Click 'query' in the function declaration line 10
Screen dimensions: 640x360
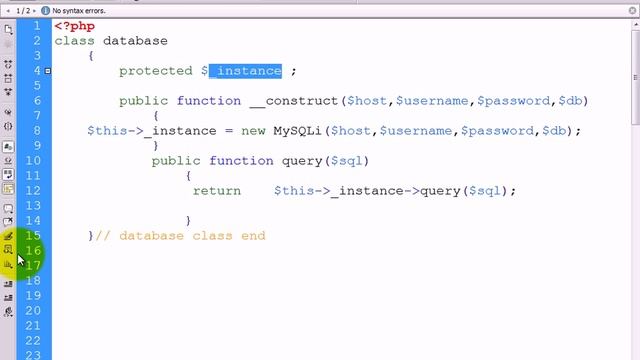point(302,161)
